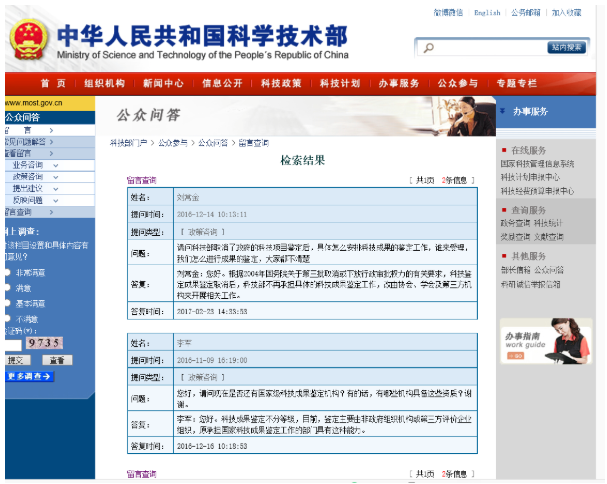
Task: Open the 政务查询 link
Action: (515, 223)
